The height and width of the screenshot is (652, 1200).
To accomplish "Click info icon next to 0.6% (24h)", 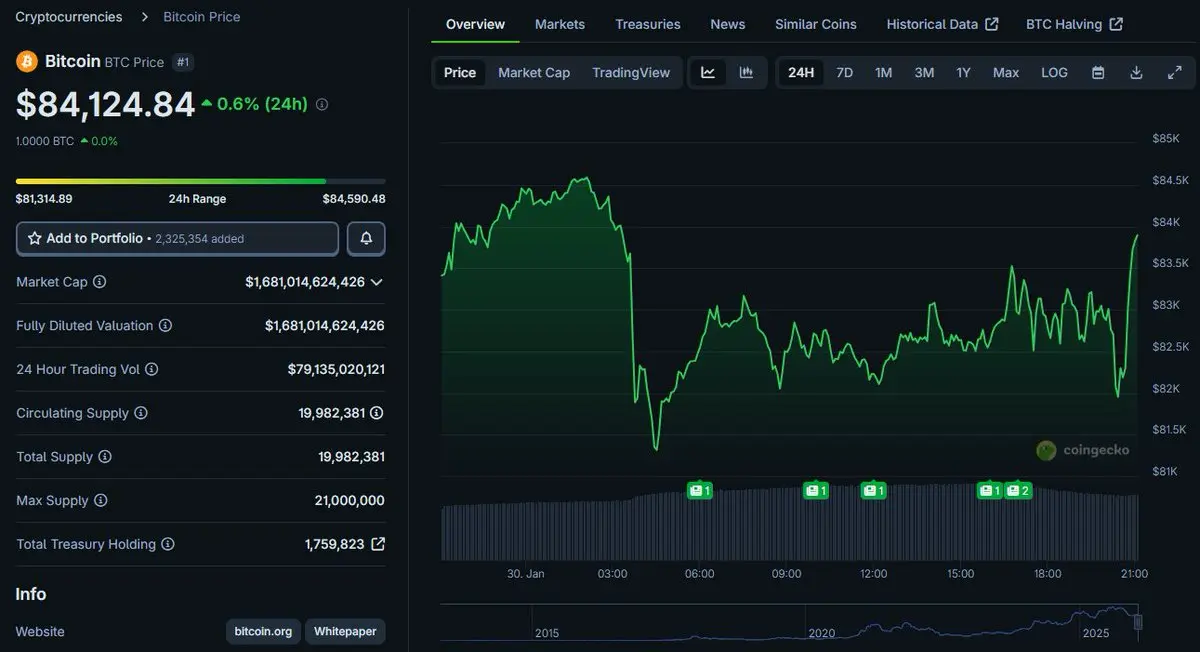I will pos(321,104).
